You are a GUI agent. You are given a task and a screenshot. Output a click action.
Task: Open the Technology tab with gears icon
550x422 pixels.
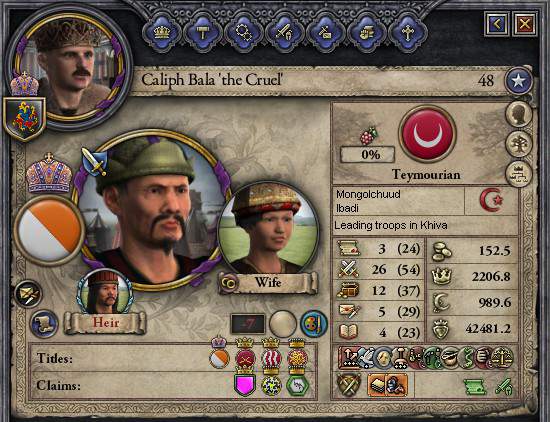tap(244, 33)
